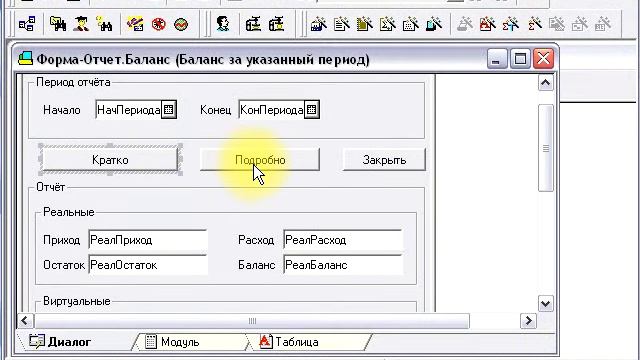Click the red sigma wand icon

[534, 24]
